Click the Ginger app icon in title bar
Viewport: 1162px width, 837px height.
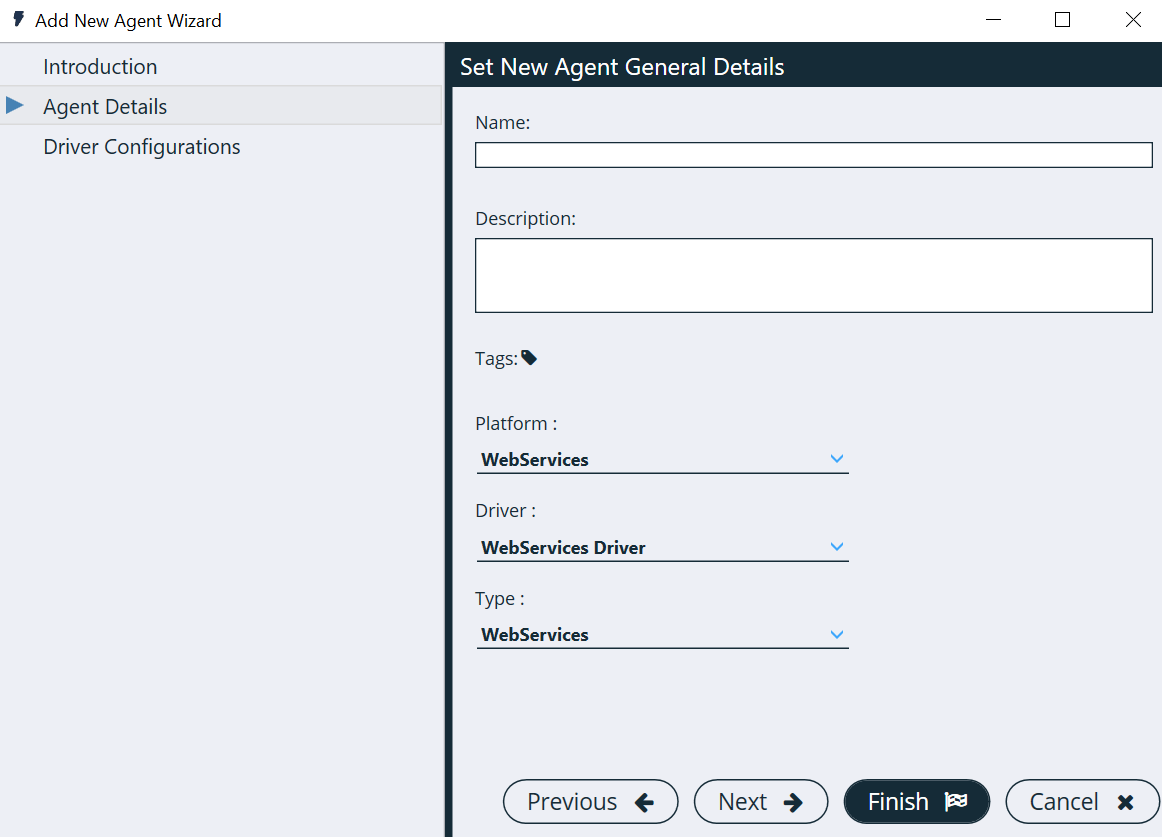click(x=19, y=19)
